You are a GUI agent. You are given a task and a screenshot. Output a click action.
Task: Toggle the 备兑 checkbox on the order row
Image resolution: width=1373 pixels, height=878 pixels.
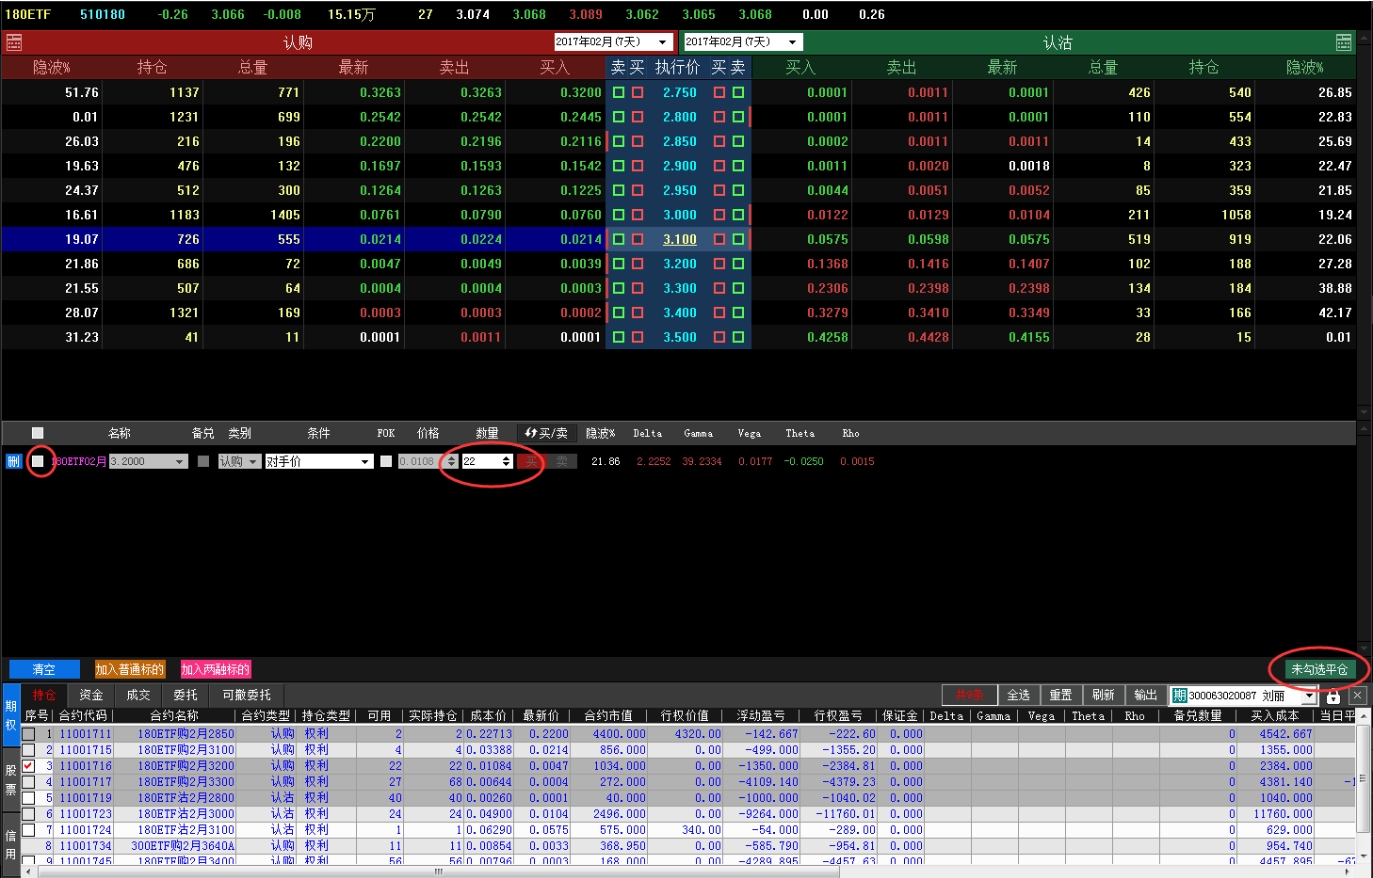[x=204, y=461]
